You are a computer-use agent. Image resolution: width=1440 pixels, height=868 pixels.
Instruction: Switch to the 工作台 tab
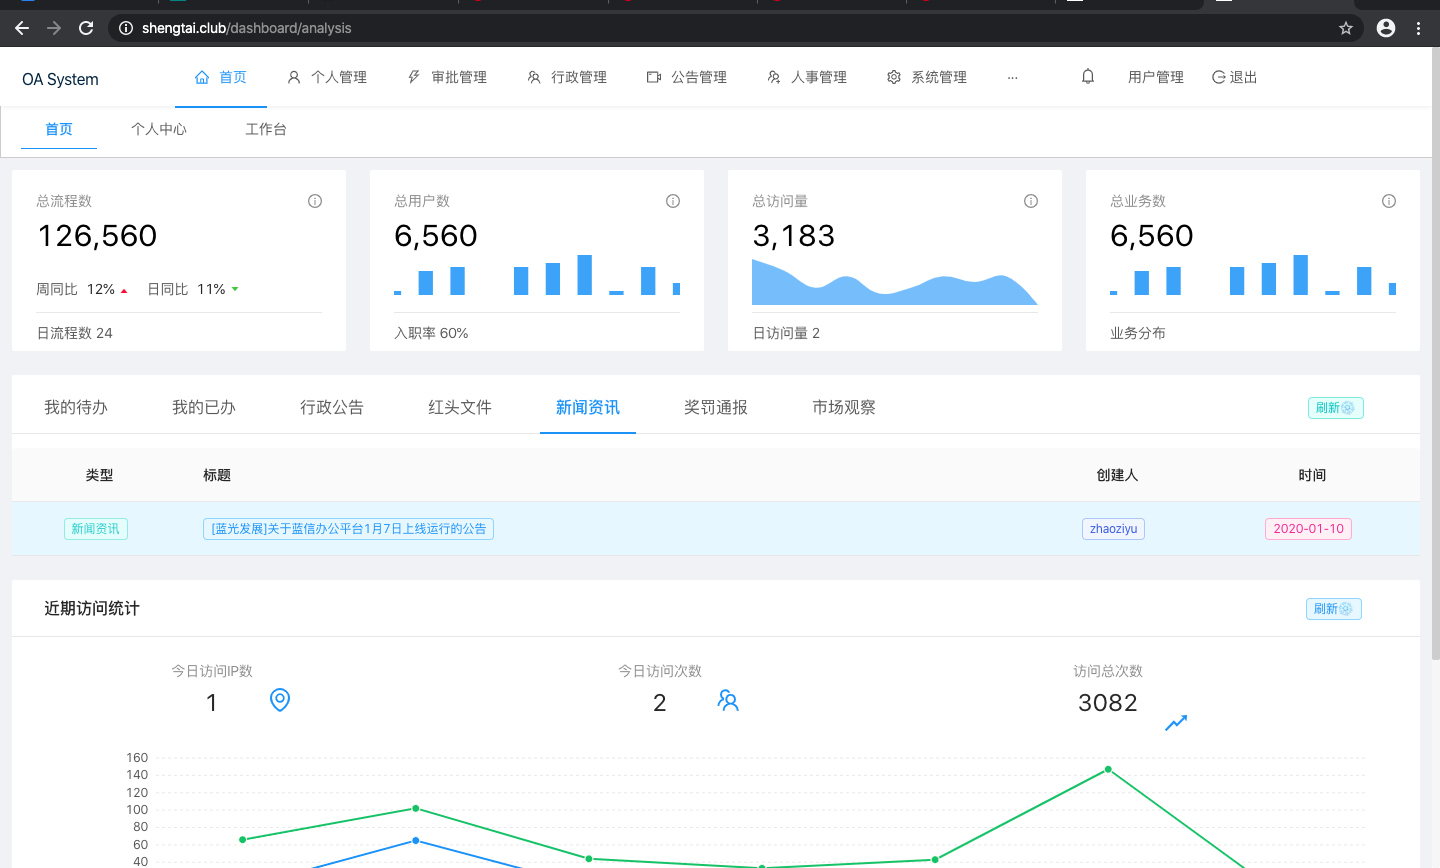pos(266,128)
